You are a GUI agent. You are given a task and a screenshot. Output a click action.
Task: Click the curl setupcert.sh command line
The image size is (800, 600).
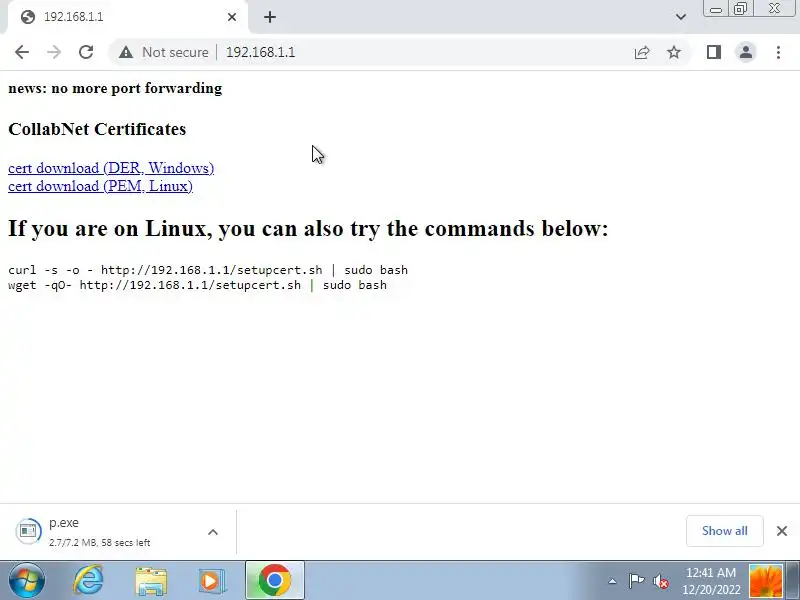[208, 270]
